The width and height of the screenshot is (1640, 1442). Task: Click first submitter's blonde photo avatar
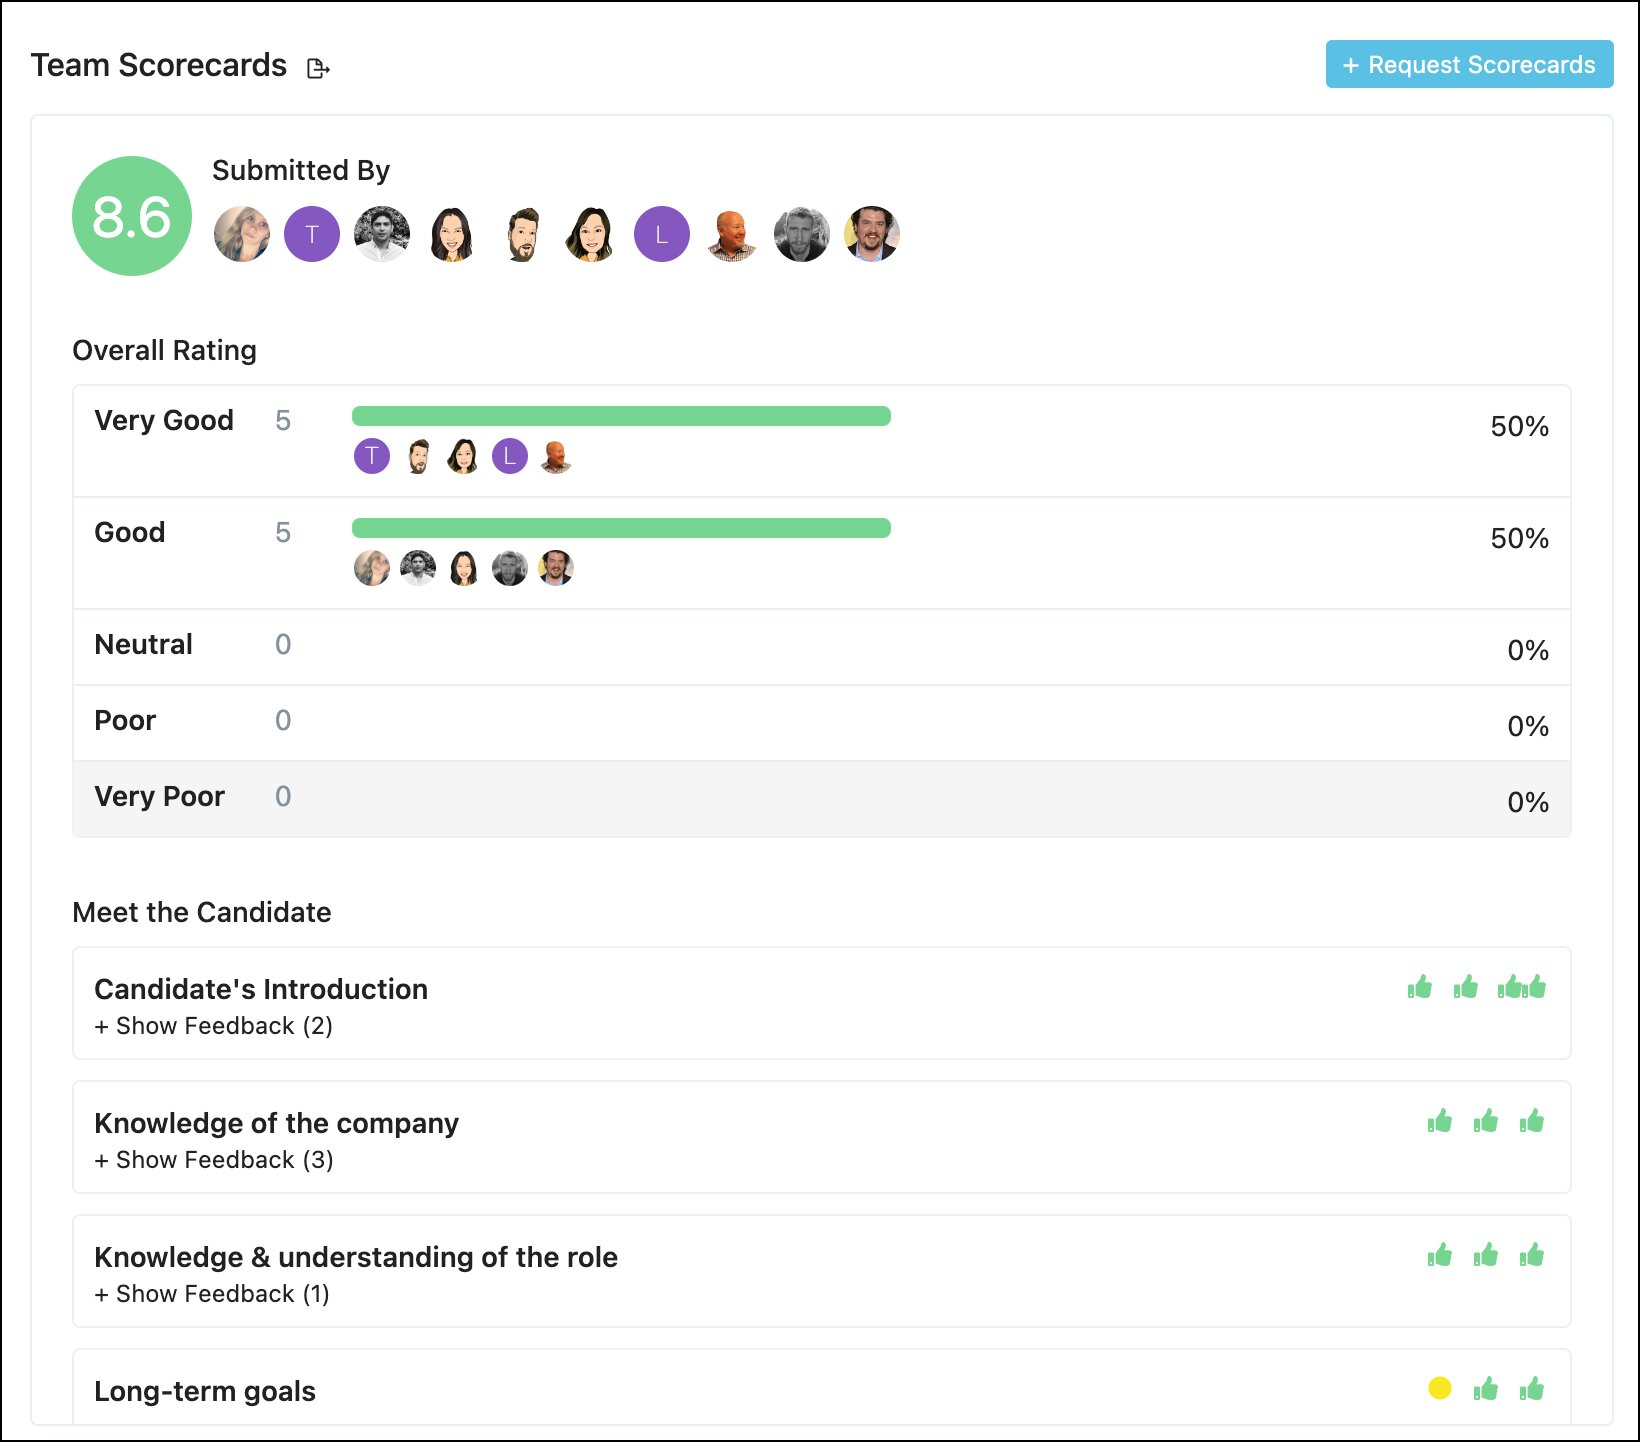click(242, 234)
